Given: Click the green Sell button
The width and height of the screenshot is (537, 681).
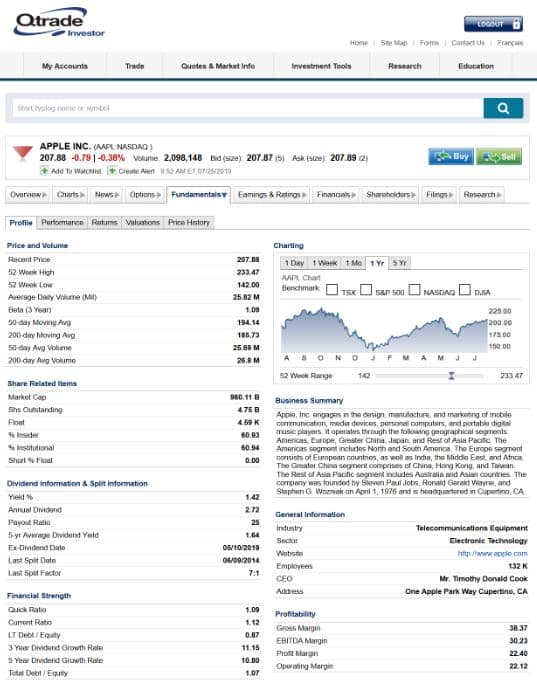Looking at the screenshot, I should [499, 156].
